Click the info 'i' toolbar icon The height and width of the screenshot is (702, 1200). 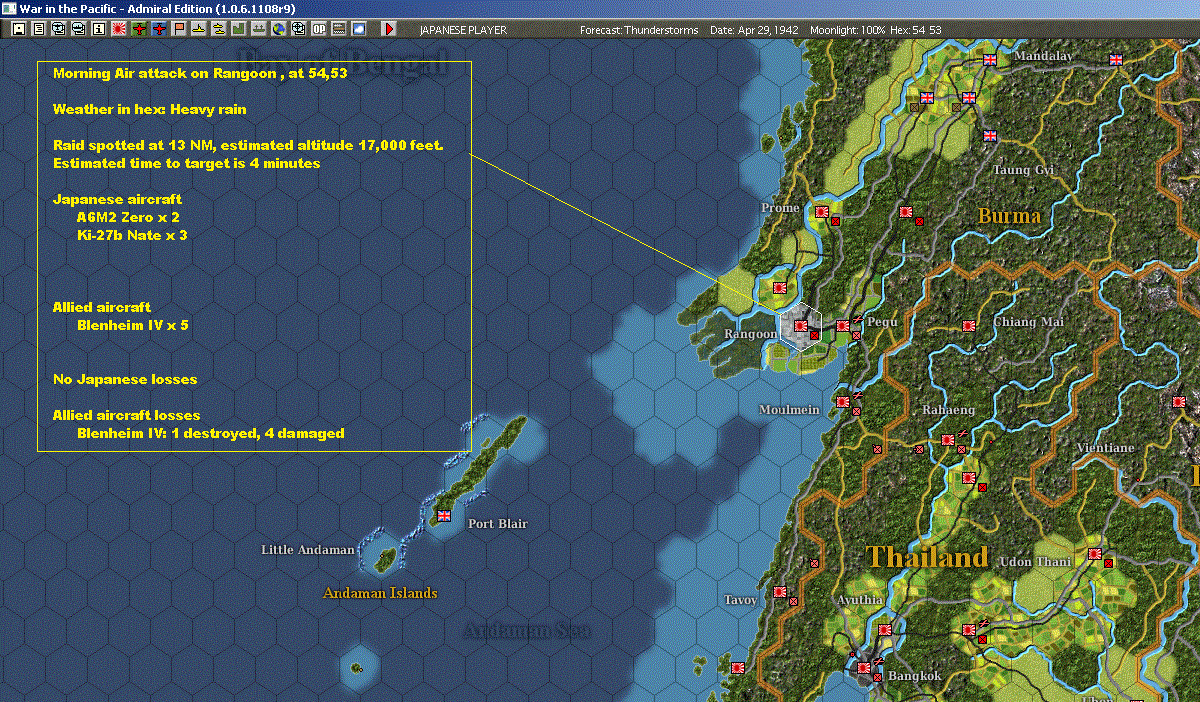98,29
